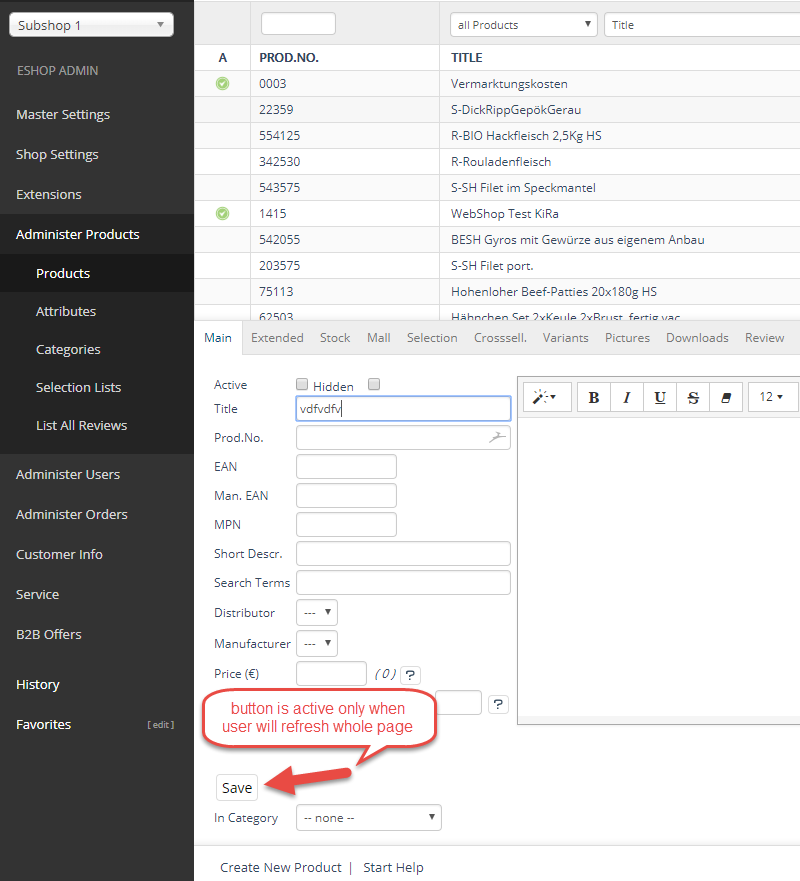The width and height of the screenshot is (800, 881).
Task: Toggle Underline in the text editor
Action: pyautogui.click(x=660, y=397)
